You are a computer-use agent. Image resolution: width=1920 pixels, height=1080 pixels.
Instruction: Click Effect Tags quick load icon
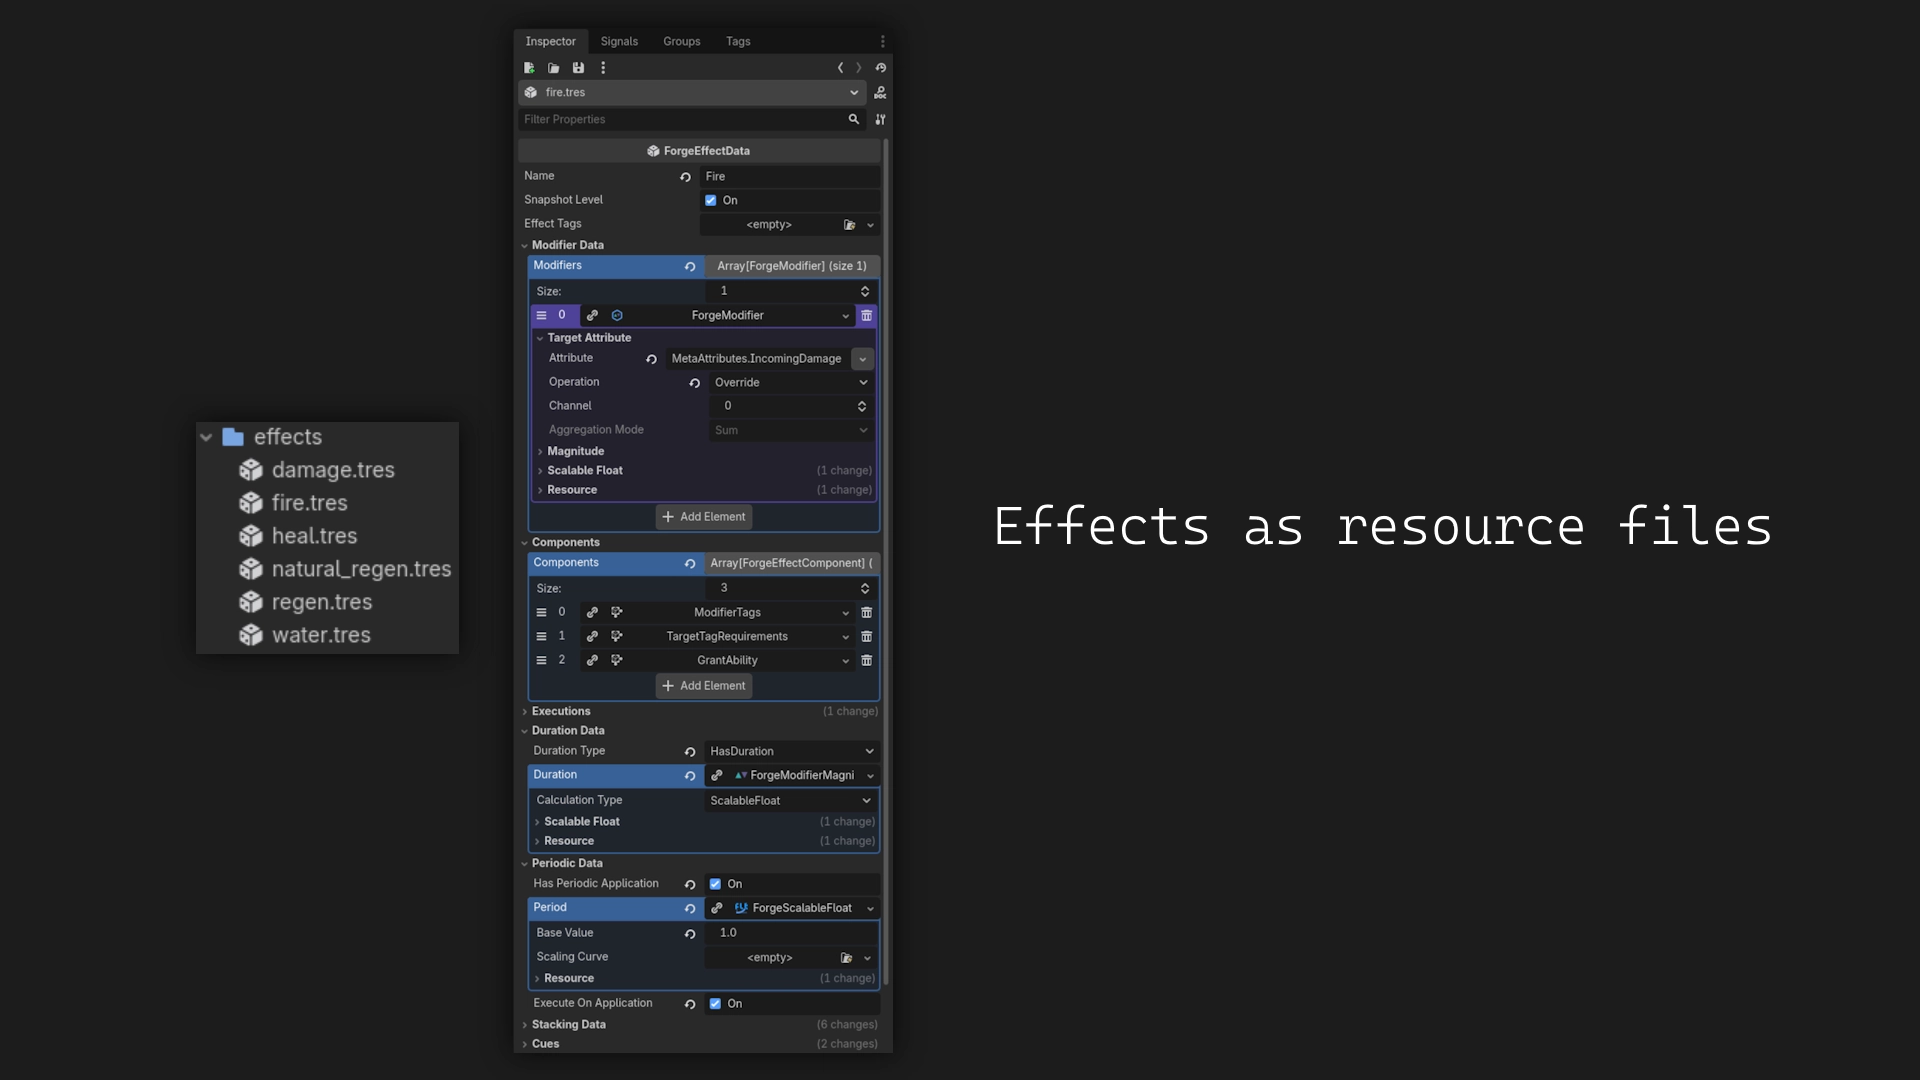849,225
